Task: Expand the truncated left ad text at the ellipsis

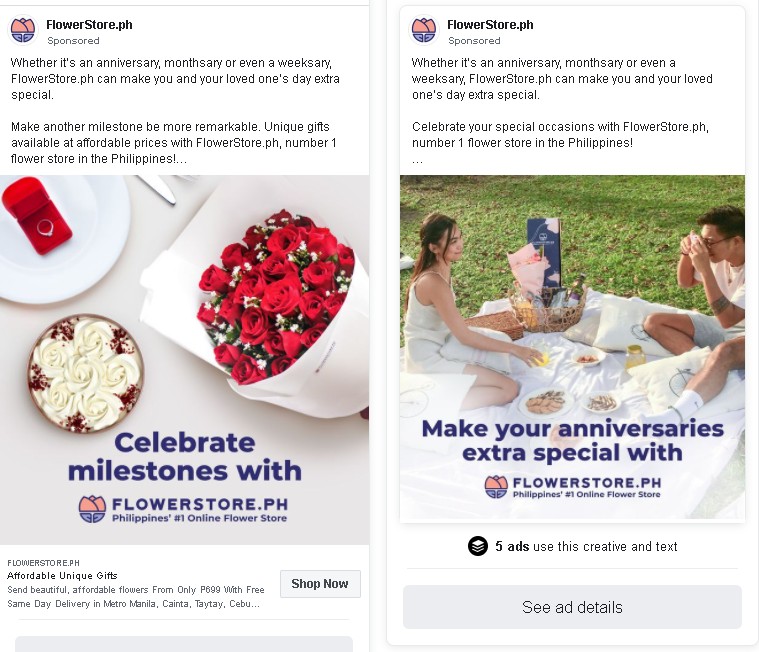Action: [182, 159]
